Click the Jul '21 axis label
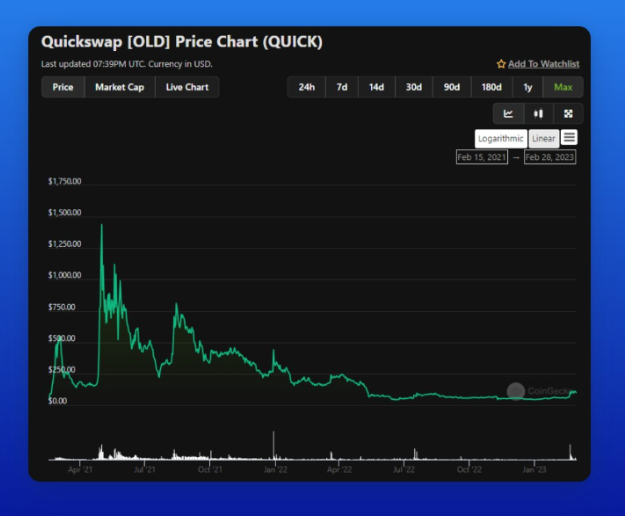 point(145,470)
